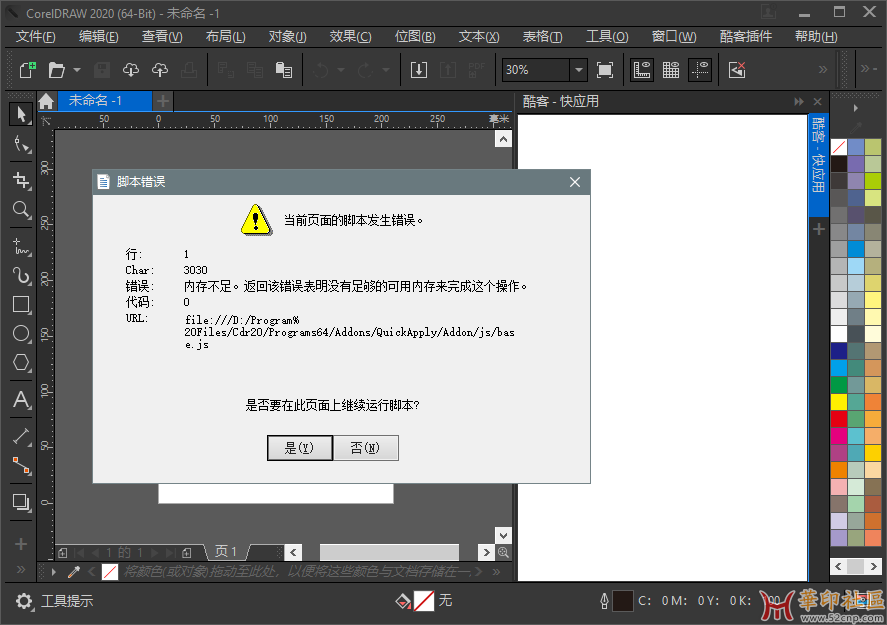This screenshot has width=887, height=625.
Task: Click the horizontal canvas scrollbar
Action: click(x=389, y=552)
